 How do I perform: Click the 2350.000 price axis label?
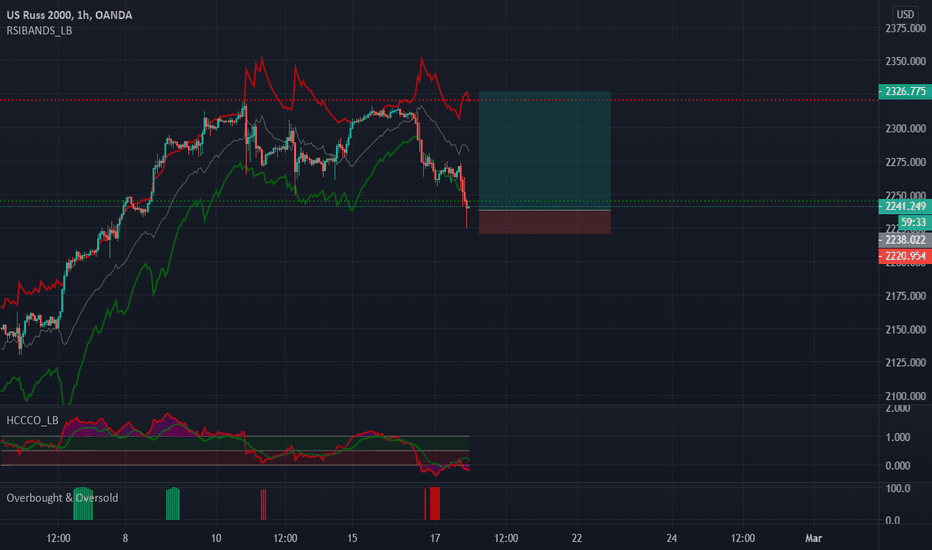point(905,61)
